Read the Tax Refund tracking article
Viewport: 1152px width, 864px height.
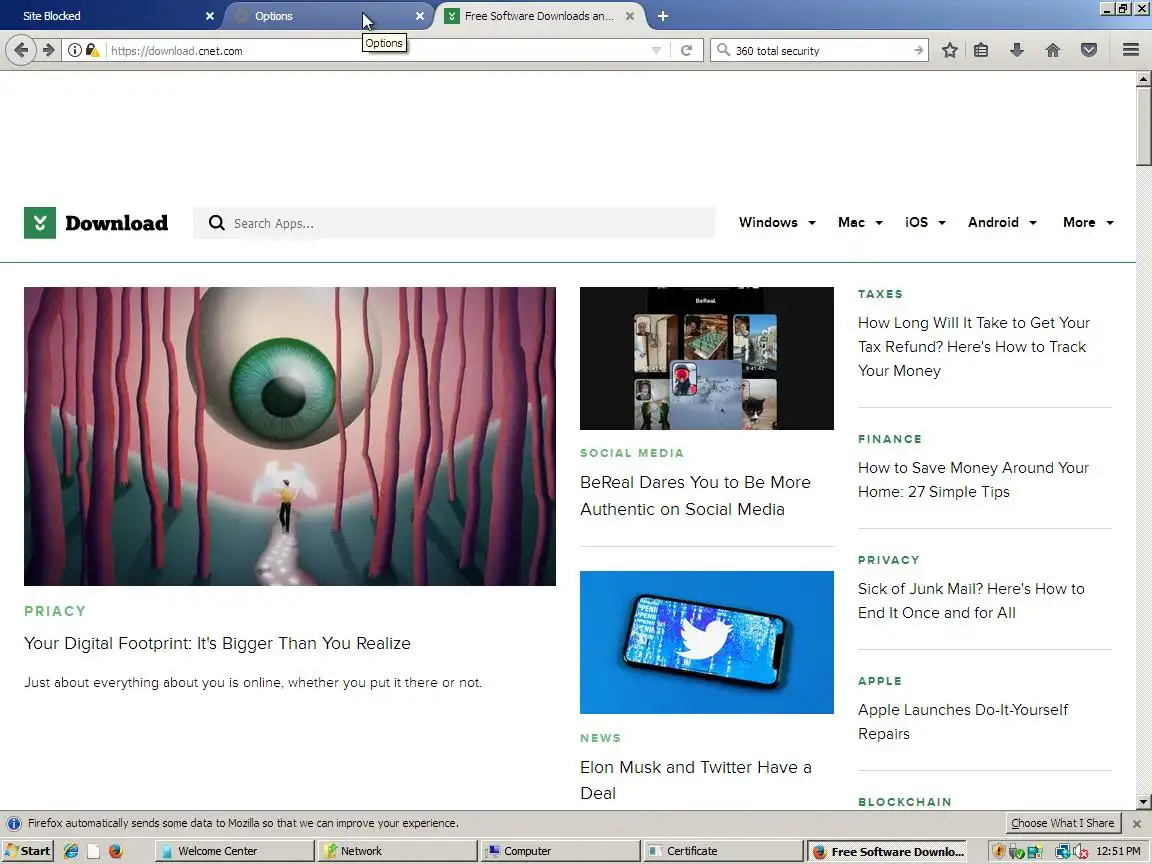[x=973, y=346]
